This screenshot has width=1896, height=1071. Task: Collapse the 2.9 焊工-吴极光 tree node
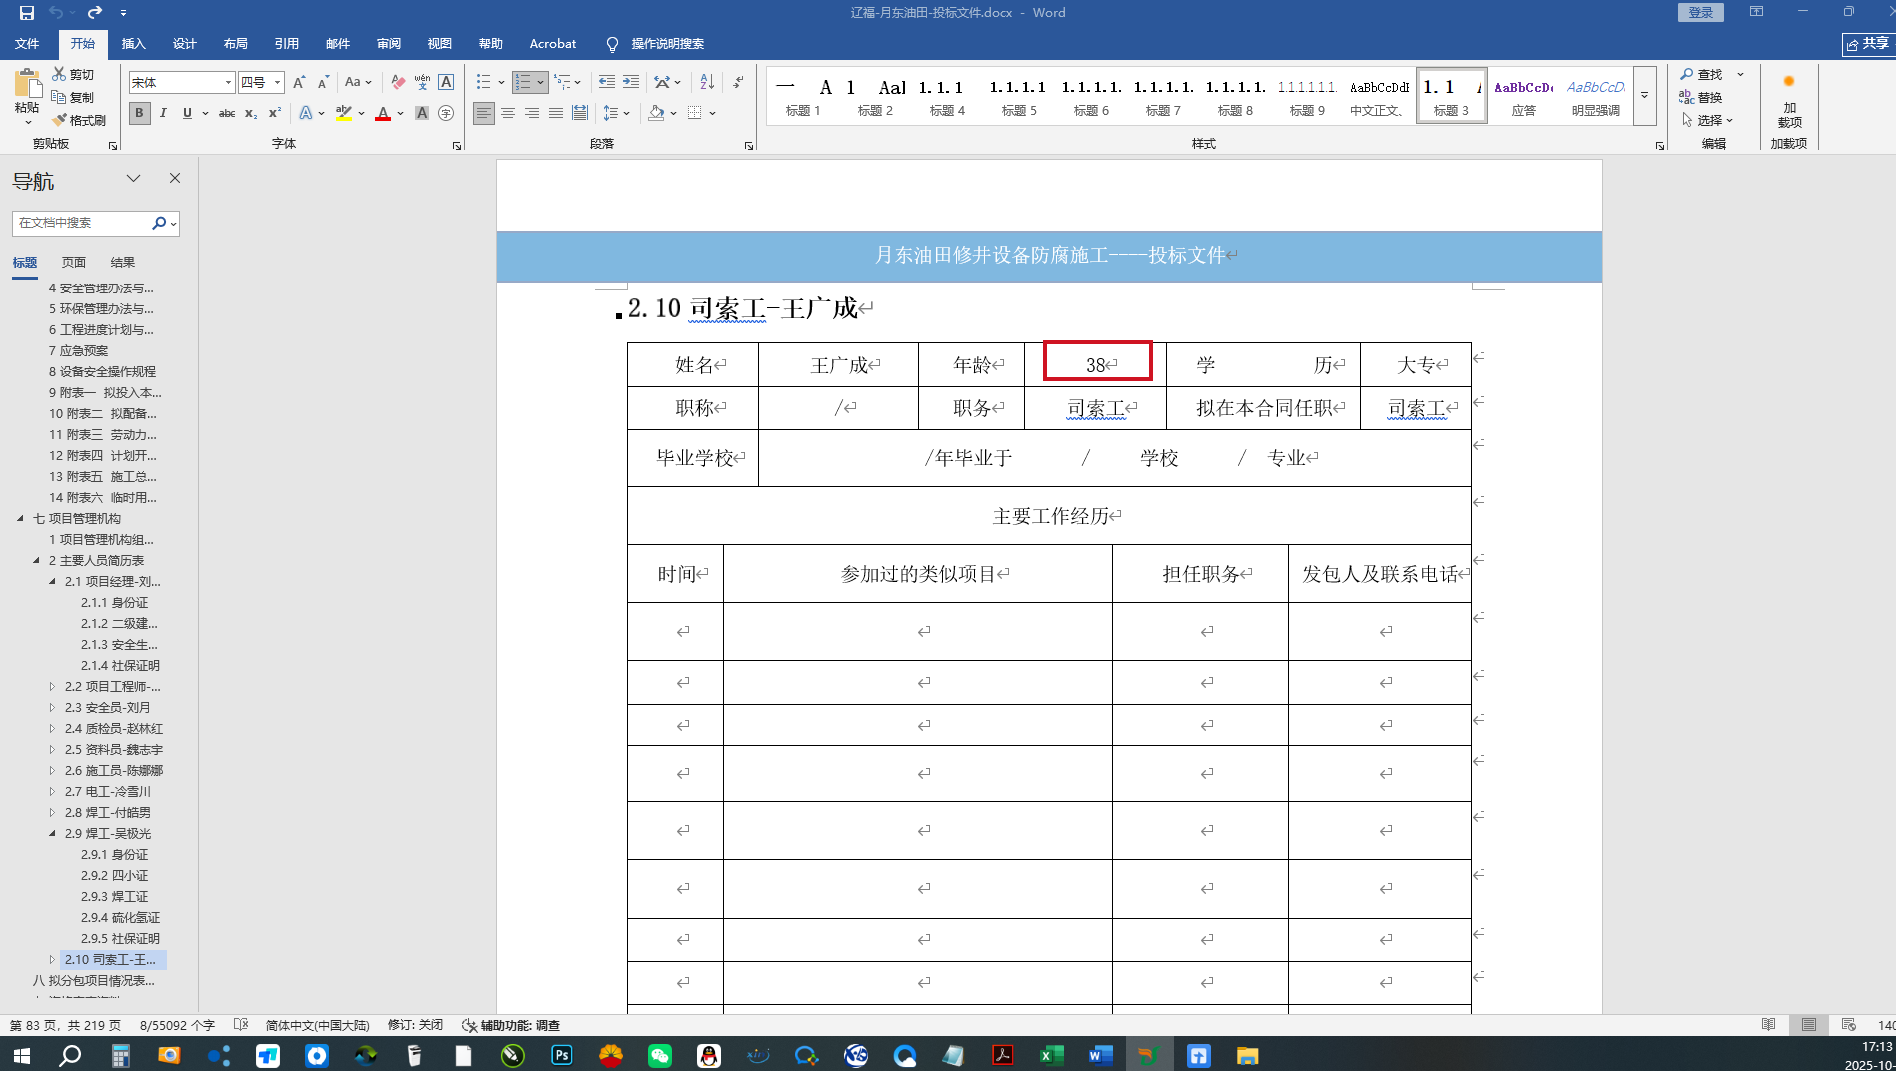pos(52,833)
